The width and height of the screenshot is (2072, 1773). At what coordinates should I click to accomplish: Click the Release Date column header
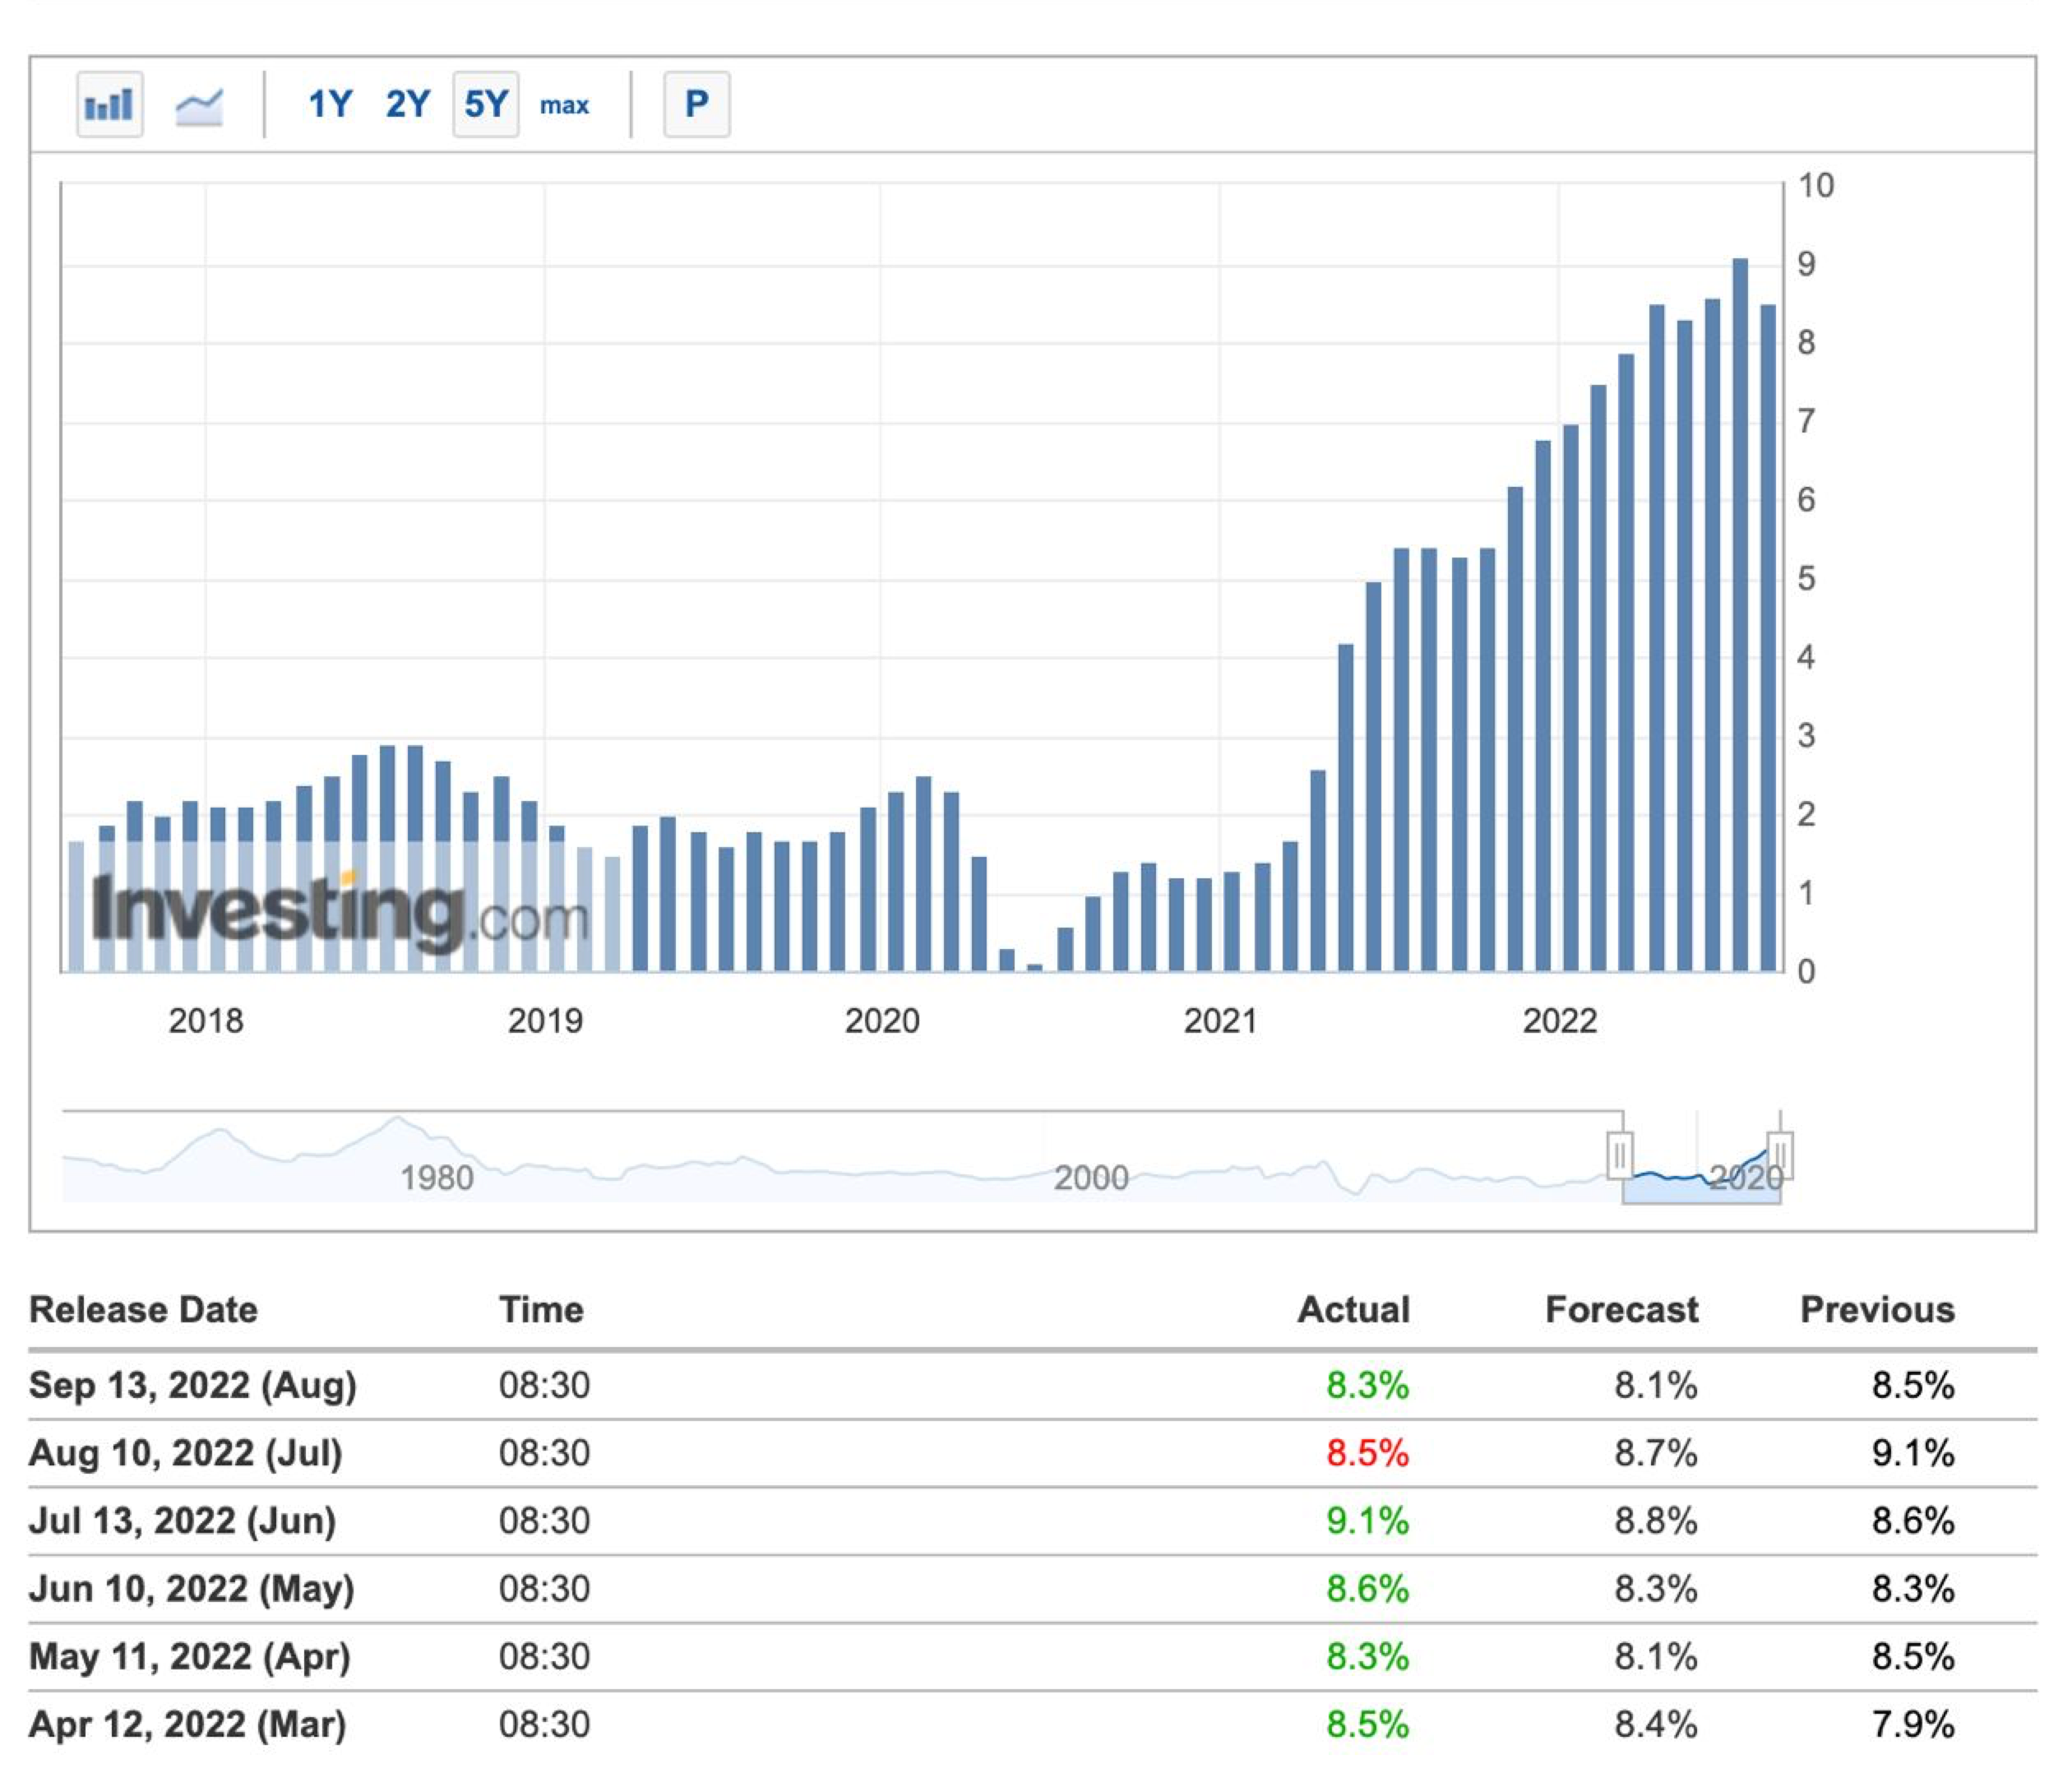pos(144,1309)
